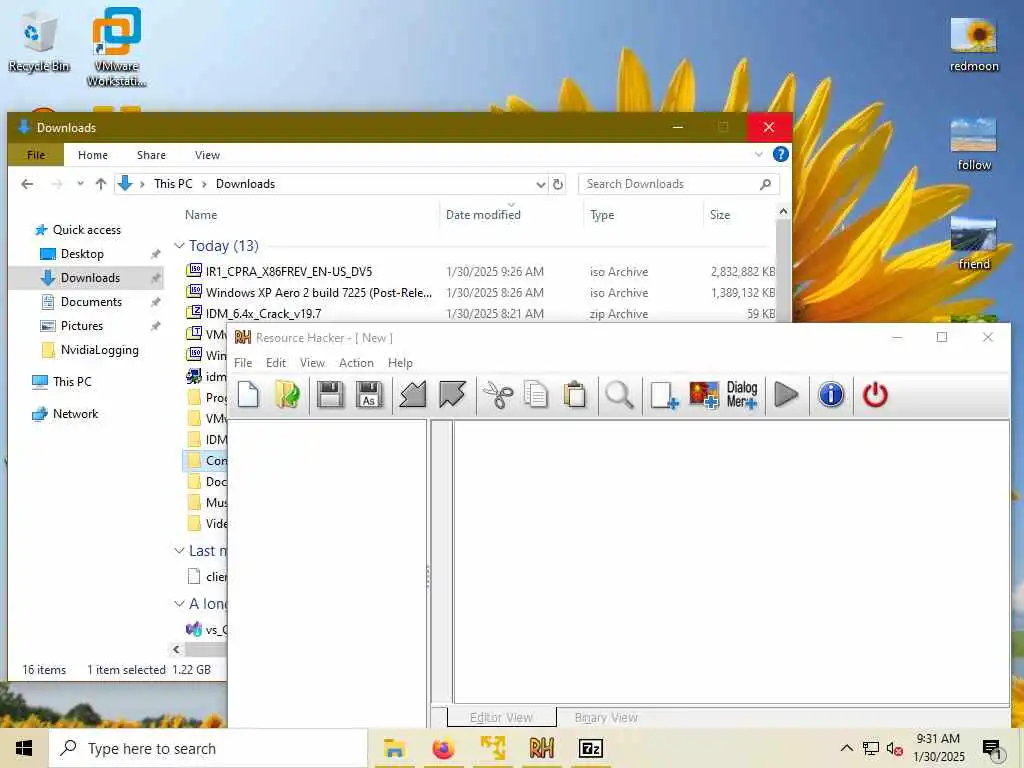
Task: Select Pictures in the navigation pane
Action: click(82, 326)
